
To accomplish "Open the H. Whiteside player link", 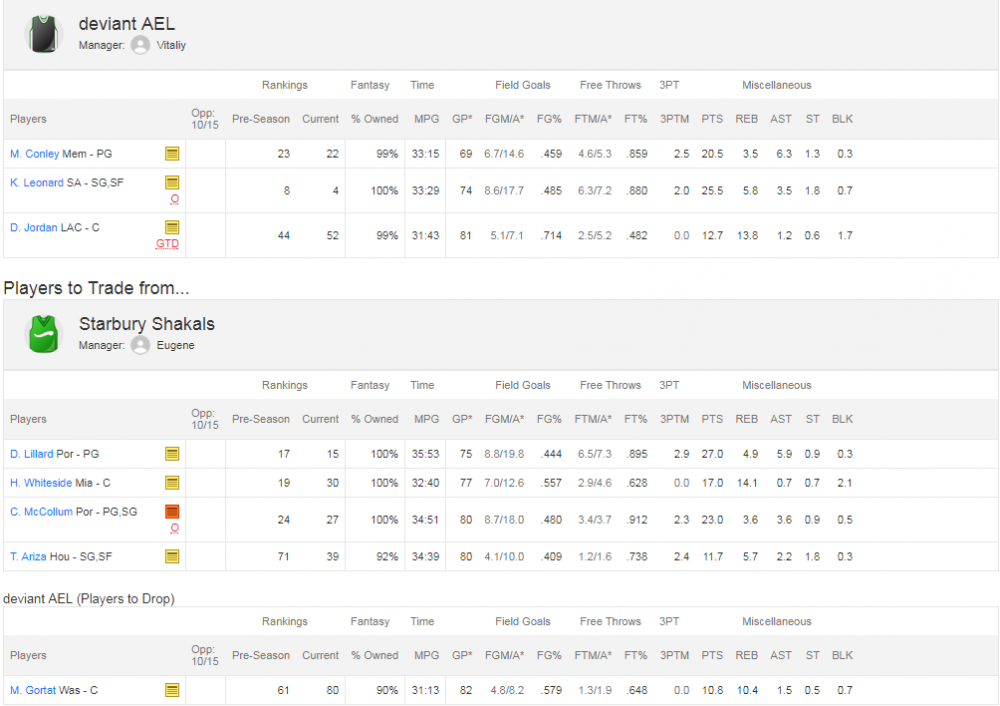I will coord(41,483).
